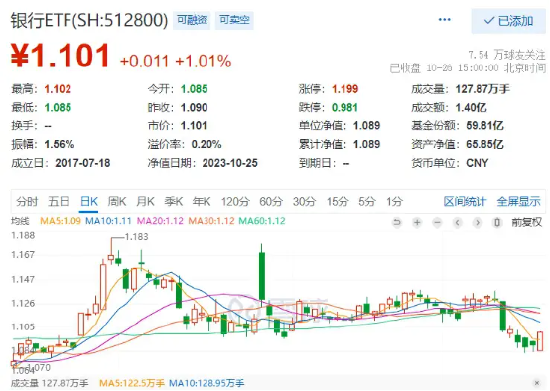Click the 成交量 value 127.87万手 in stats

[x=483, y=89]
